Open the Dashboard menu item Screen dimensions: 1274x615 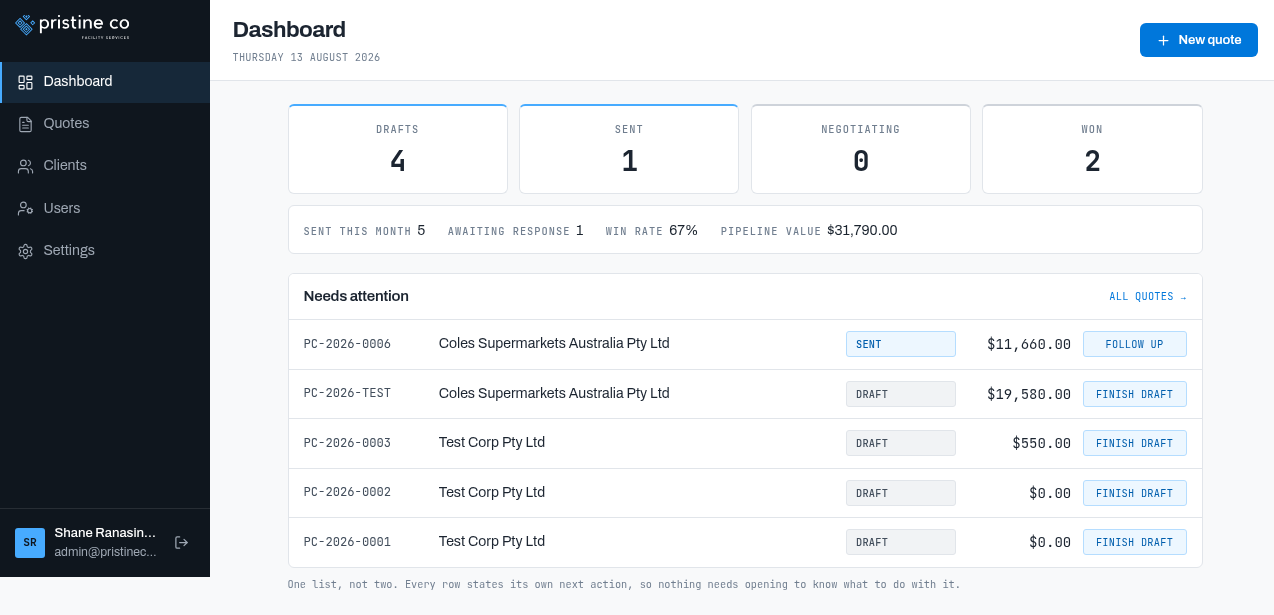coord(105,82)
